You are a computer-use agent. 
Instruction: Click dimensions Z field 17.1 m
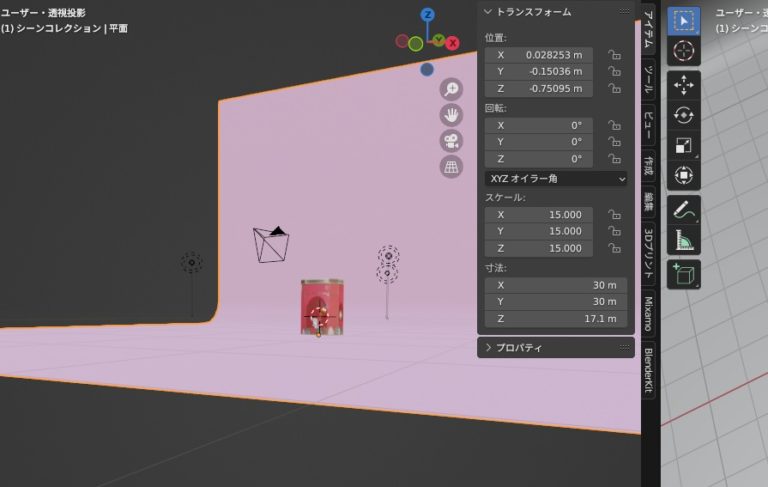556,318
